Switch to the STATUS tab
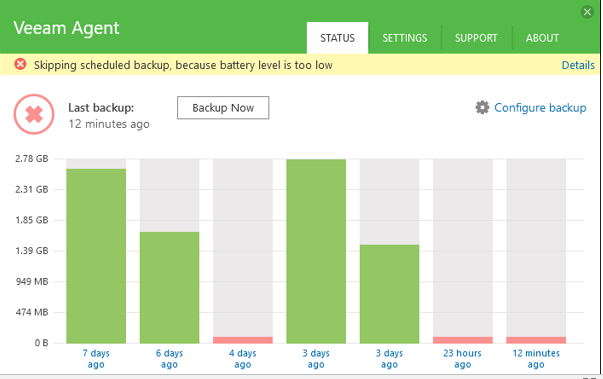603x379 pixels. 337,38
